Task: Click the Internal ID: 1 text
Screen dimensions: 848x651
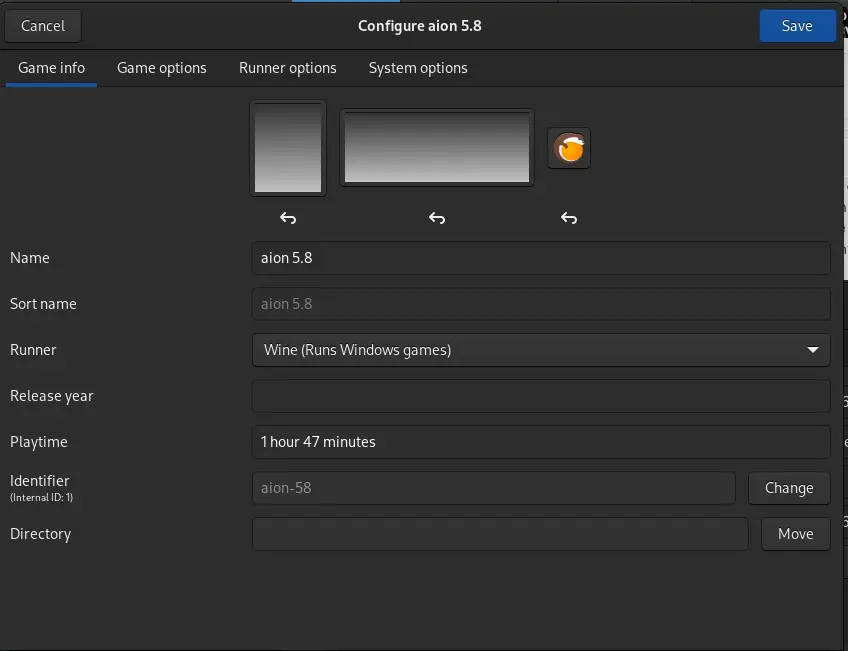Action: point(41,497)
